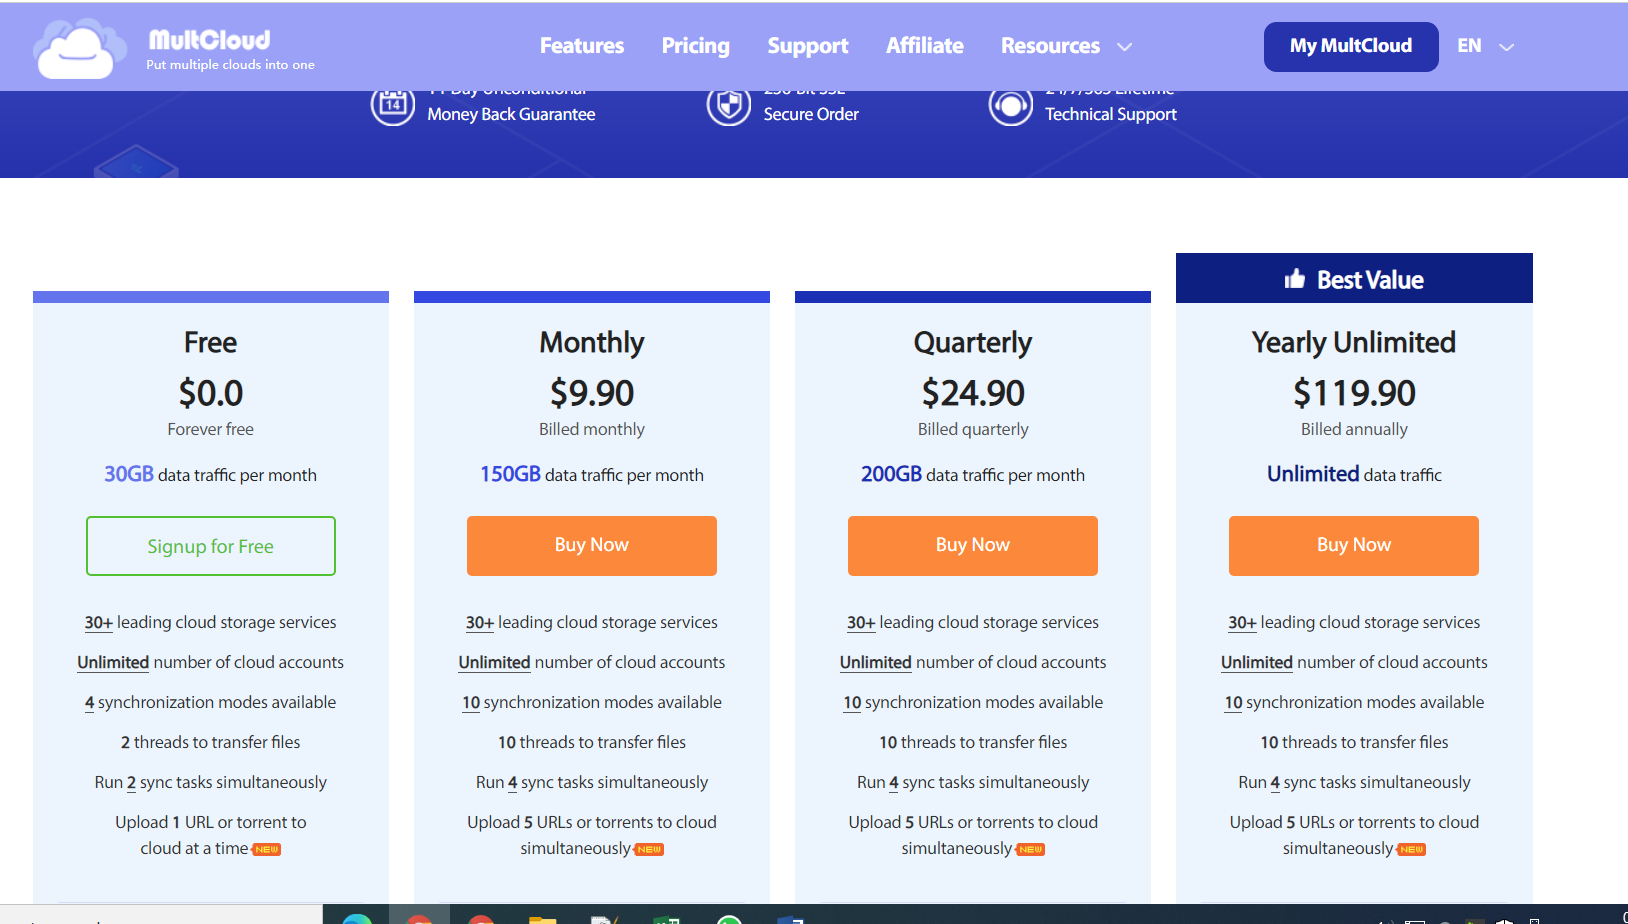The width and height of the screenshot is (1628, 924).
Task: Click the Quarterly plan title
Action: click(x=973, y=343)
